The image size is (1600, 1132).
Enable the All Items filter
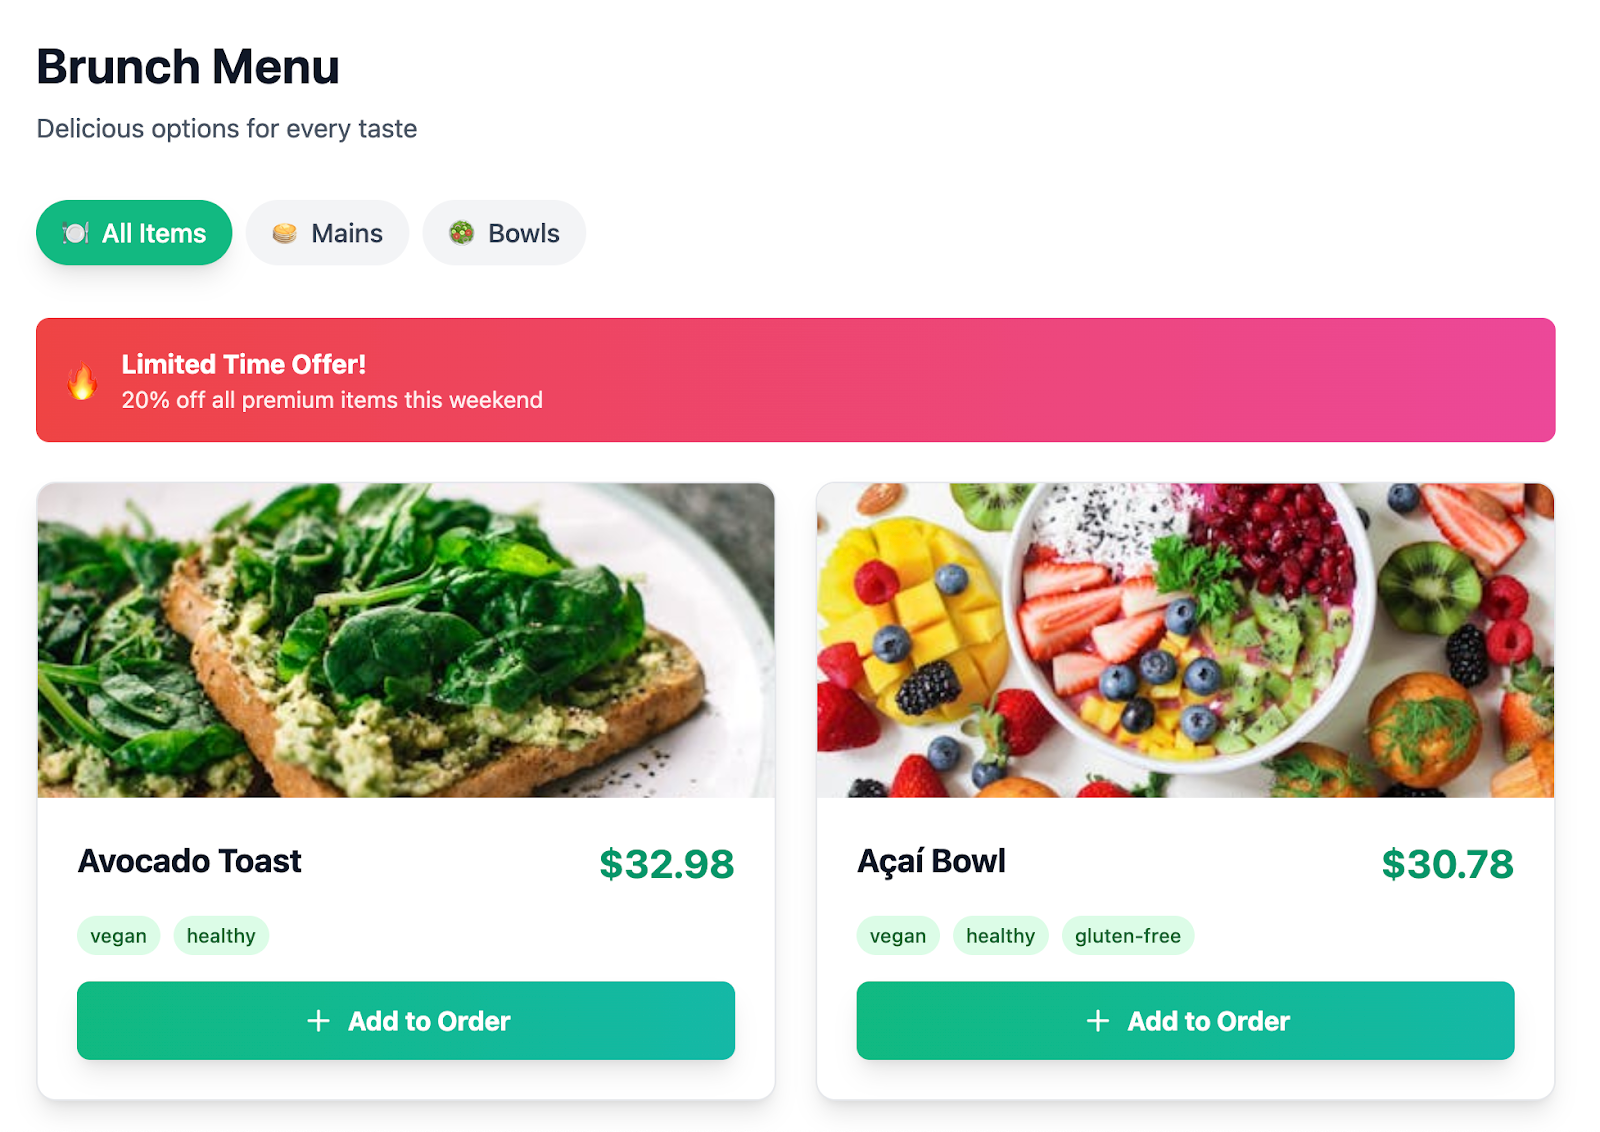(134, 233)
